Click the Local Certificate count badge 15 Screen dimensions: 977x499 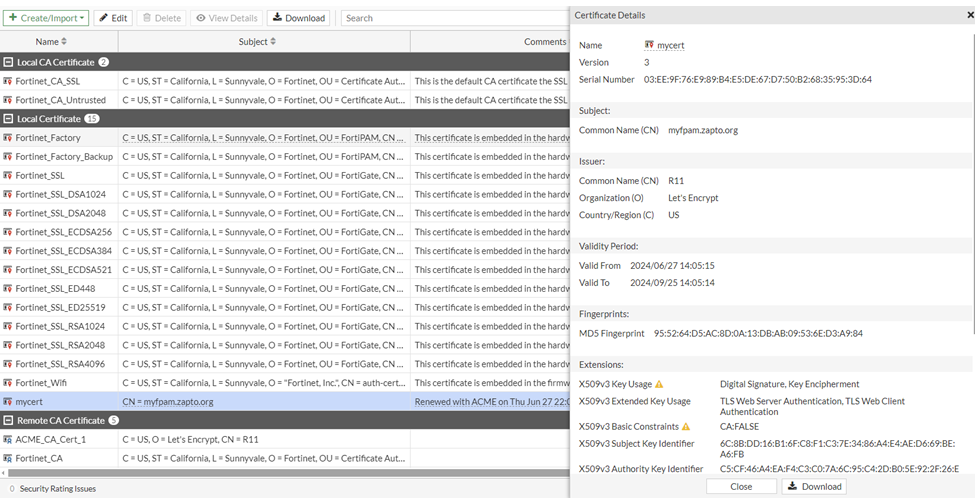click(92, 119)
